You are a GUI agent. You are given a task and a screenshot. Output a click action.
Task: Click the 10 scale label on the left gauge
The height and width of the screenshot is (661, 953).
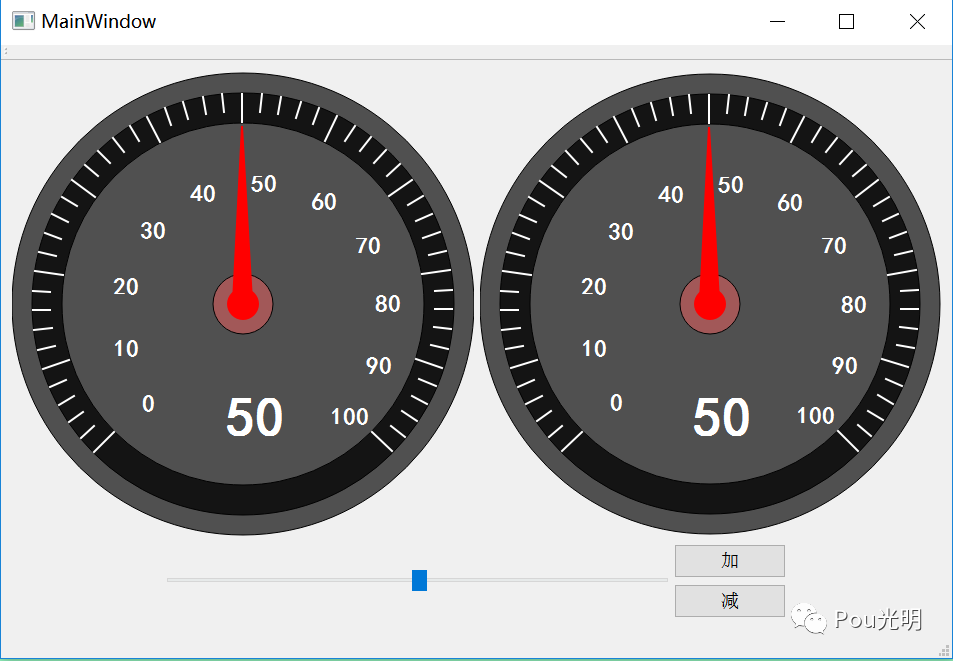[x=126, y=349]
